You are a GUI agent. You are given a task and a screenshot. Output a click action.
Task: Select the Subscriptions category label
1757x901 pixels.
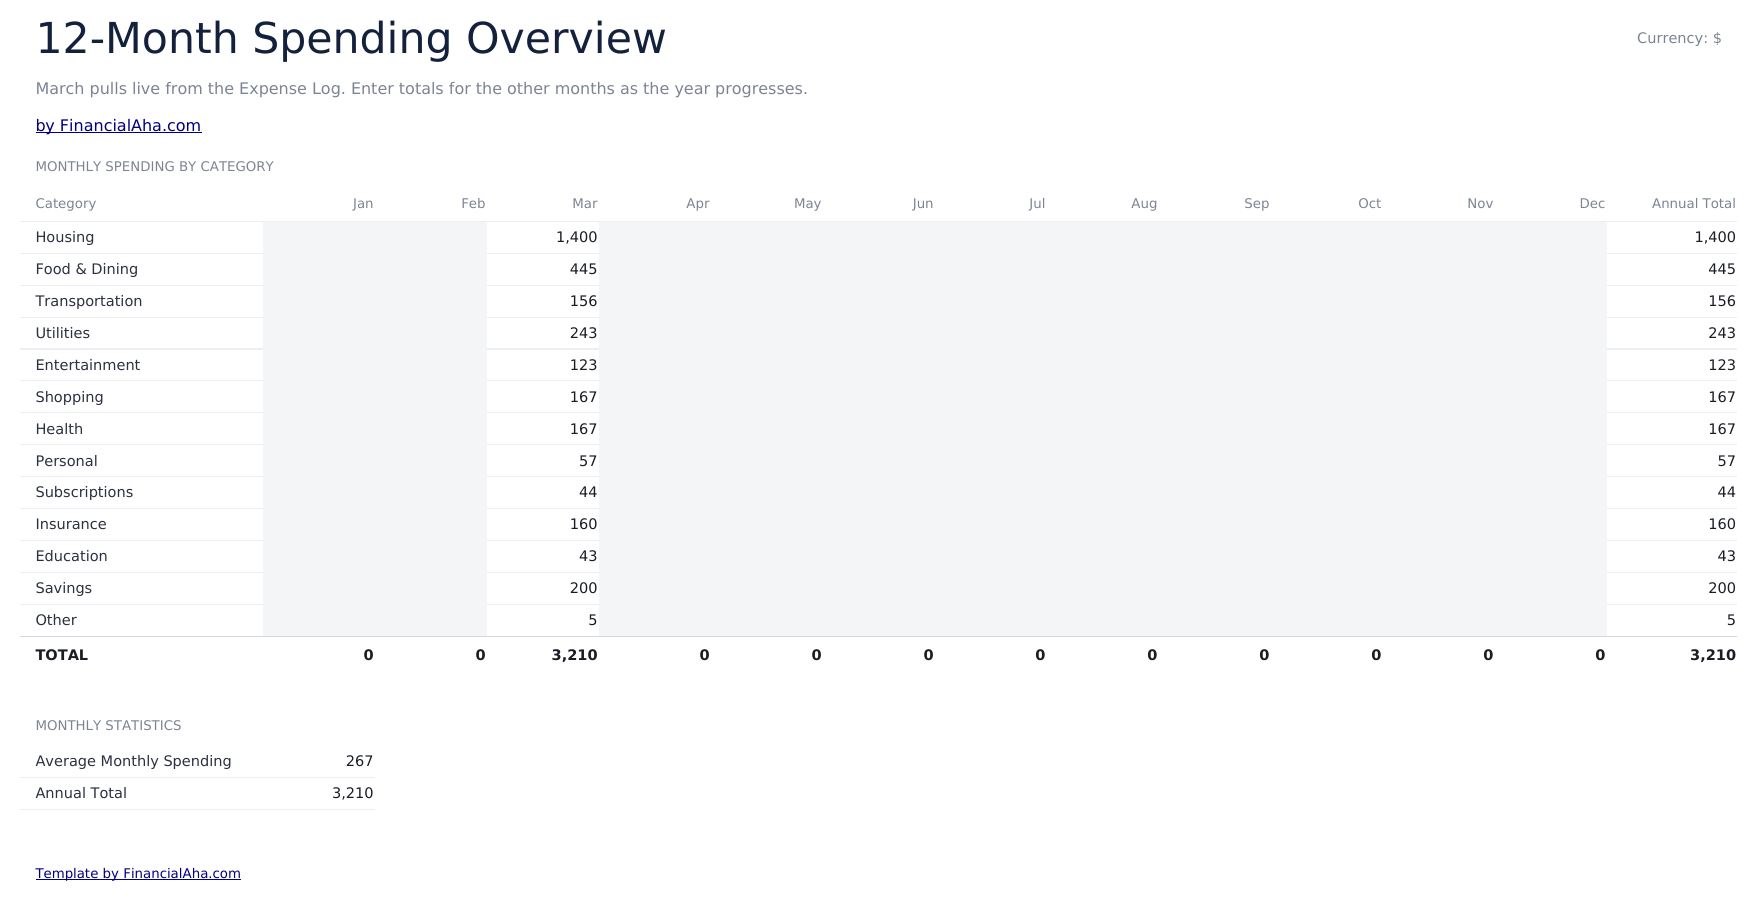coord(84,492)
